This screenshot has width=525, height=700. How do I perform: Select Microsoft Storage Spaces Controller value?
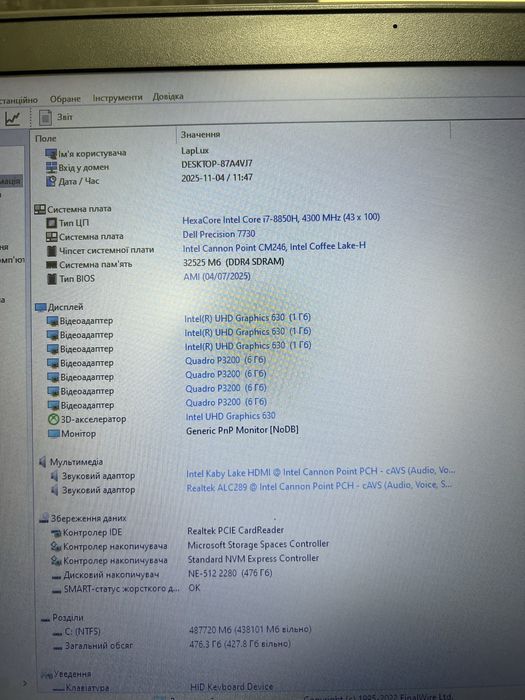[x=258, y=544]
